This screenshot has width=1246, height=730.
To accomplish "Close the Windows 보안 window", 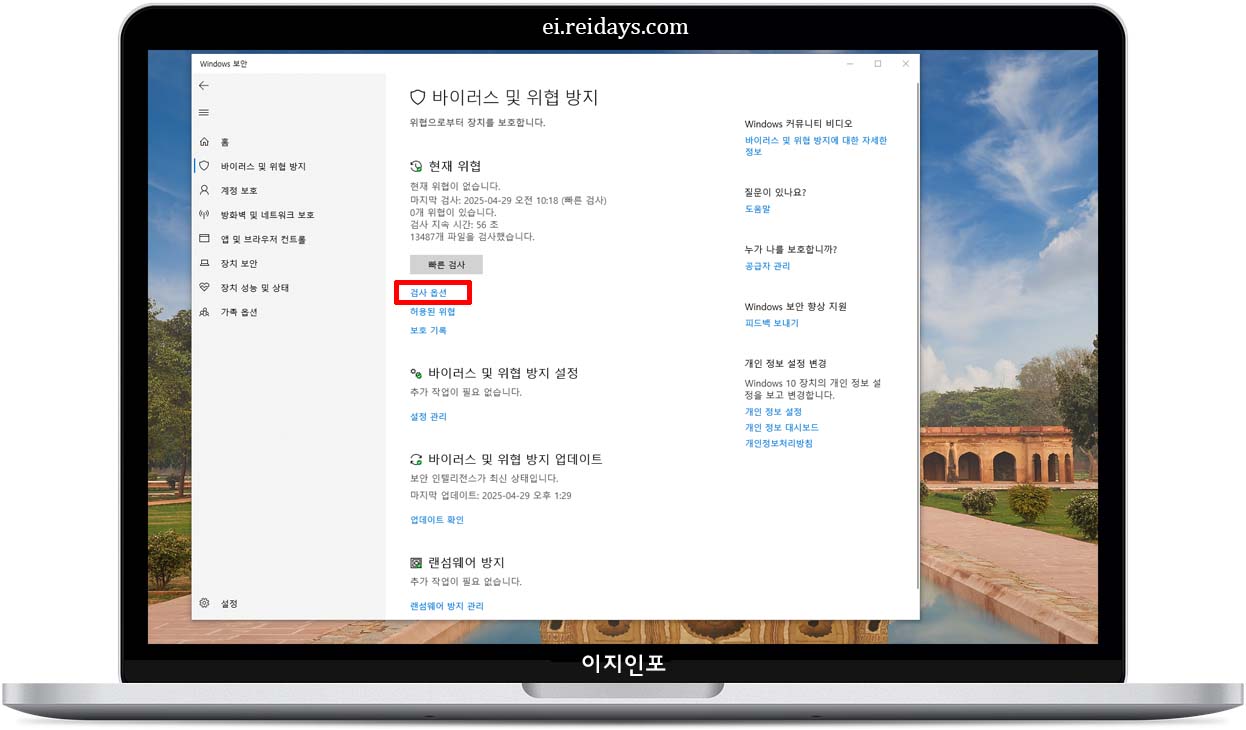I will pos(905,64).
